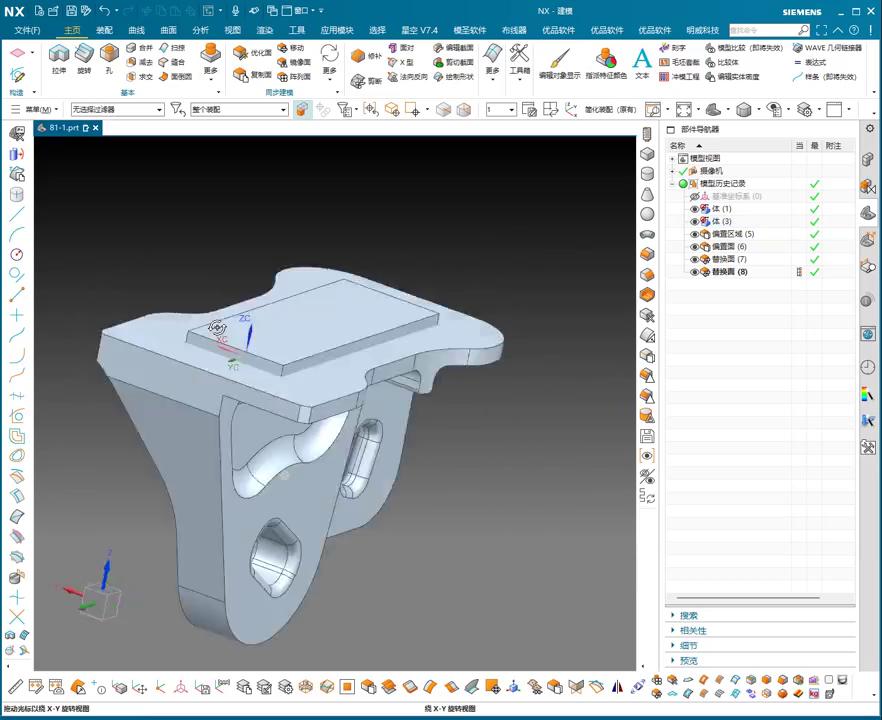Click the 文本 (Text) tool icon
The height and width of the screenshot is (720, 882).
[642, 59]
